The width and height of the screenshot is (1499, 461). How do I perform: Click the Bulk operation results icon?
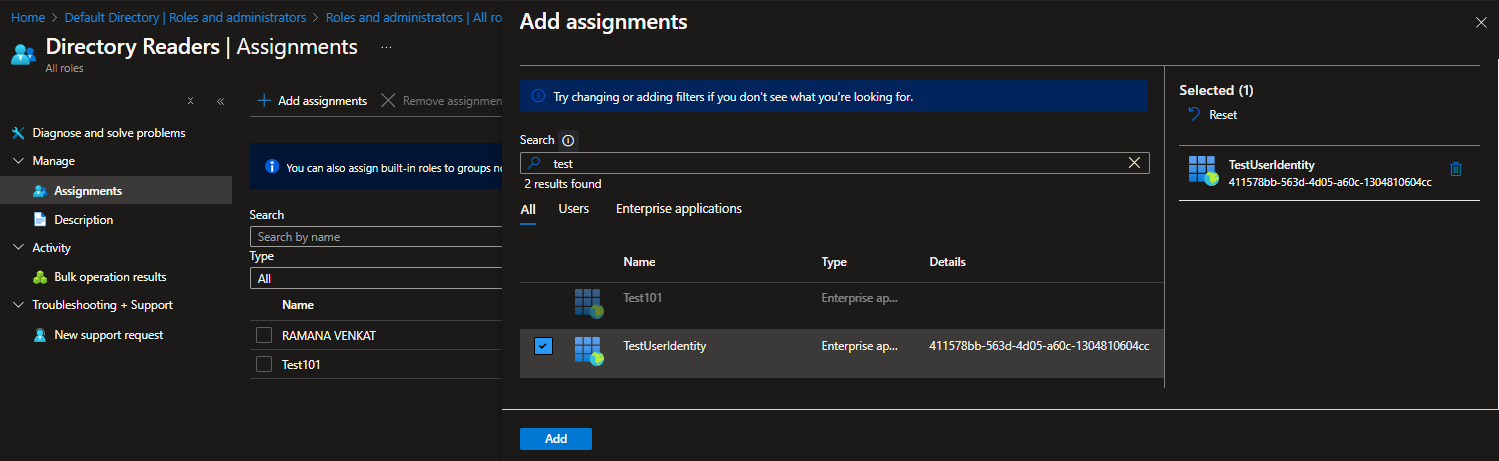tap(40, 277)
